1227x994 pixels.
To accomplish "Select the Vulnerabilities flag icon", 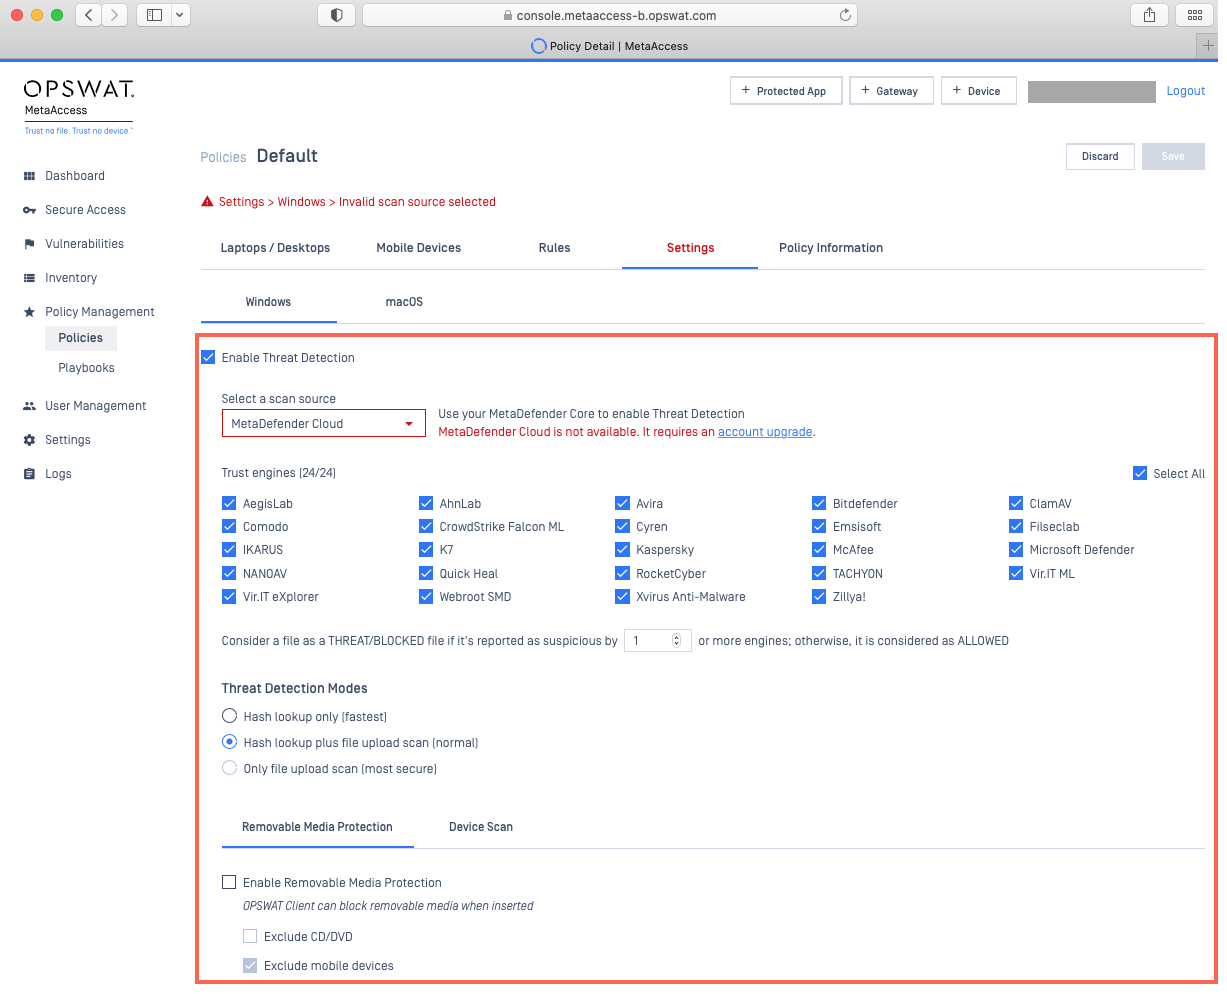I will pos(29,244).
